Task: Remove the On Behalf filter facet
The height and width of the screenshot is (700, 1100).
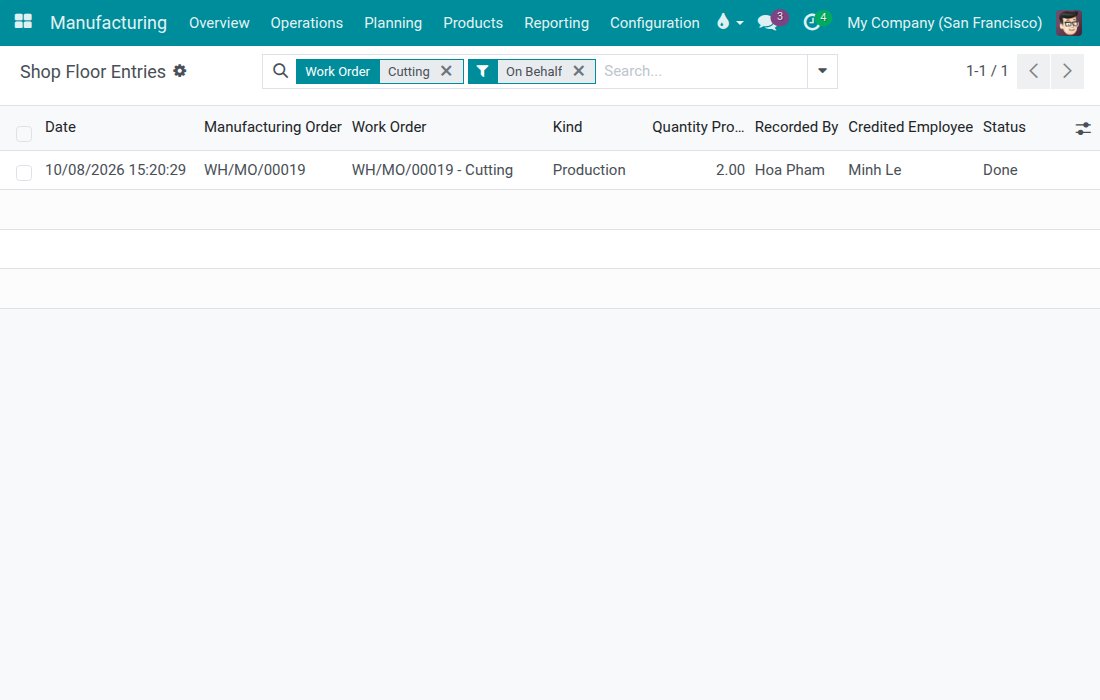Action: click(579, 71)
